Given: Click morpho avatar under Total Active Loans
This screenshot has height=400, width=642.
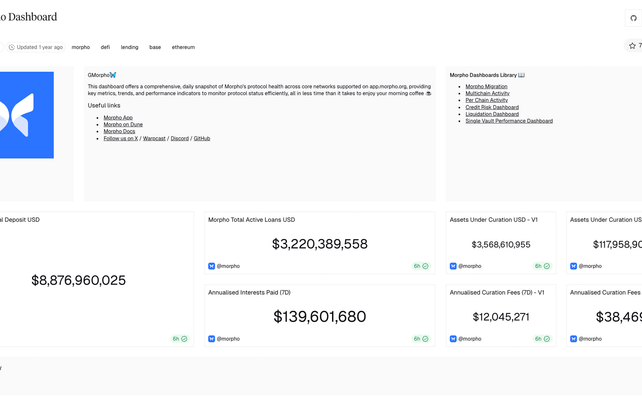Looking at the screenshot, I should coord(212,266).
